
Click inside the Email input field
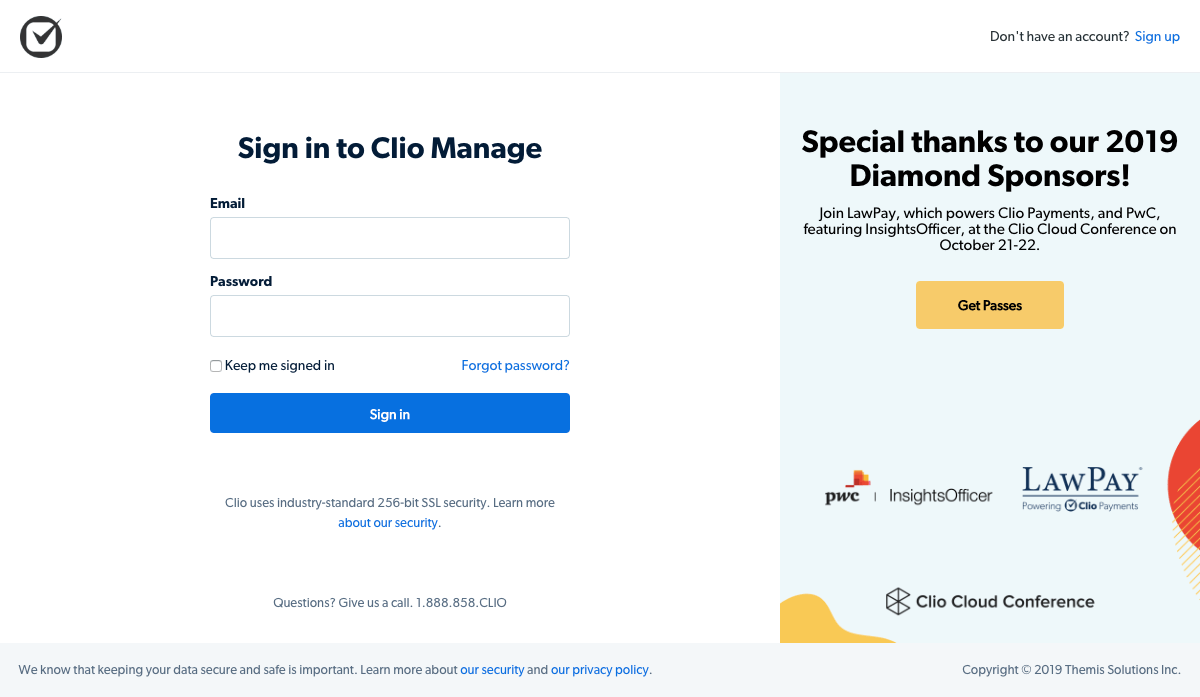click(x=389, y=237)
